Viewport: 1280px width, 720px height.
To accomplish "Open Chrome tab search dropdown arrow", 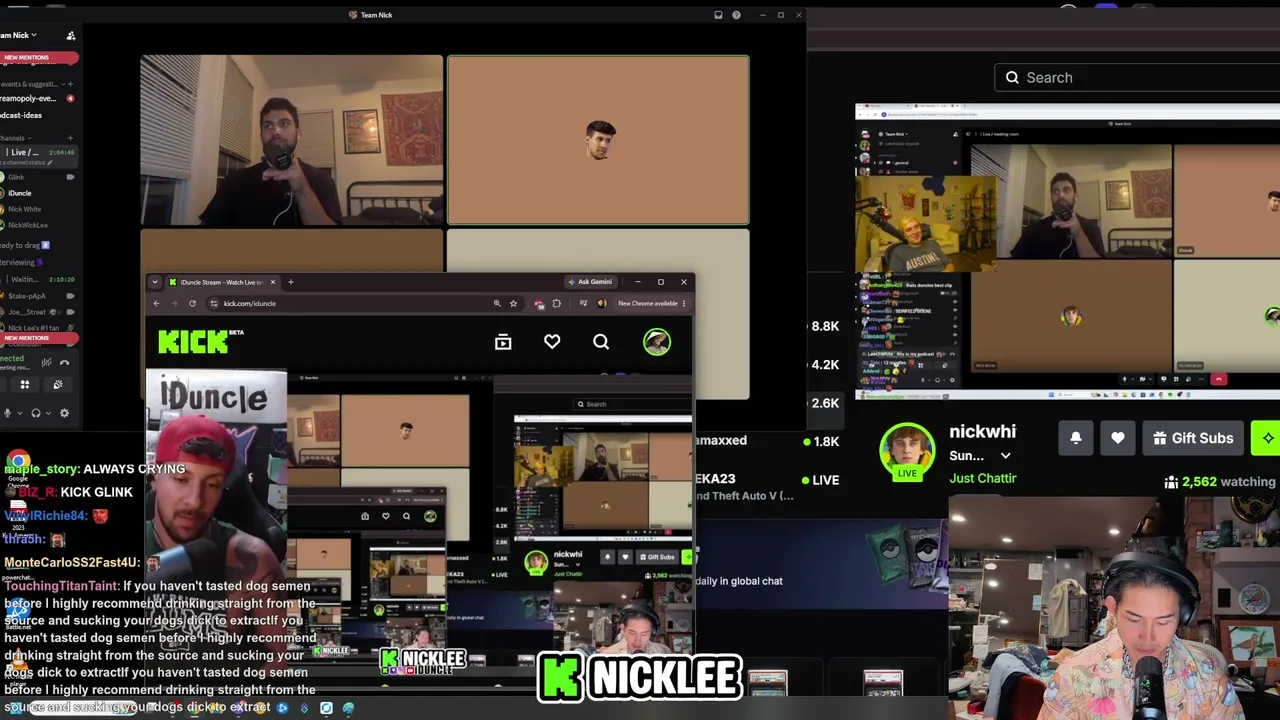I will (x=154, y=282).
